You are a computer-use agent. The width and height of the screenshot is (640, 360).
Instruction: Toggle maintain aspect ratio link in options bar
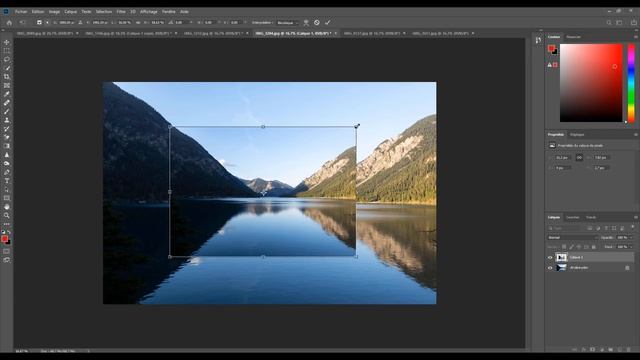pyautogui.click(x=138, y=22)
